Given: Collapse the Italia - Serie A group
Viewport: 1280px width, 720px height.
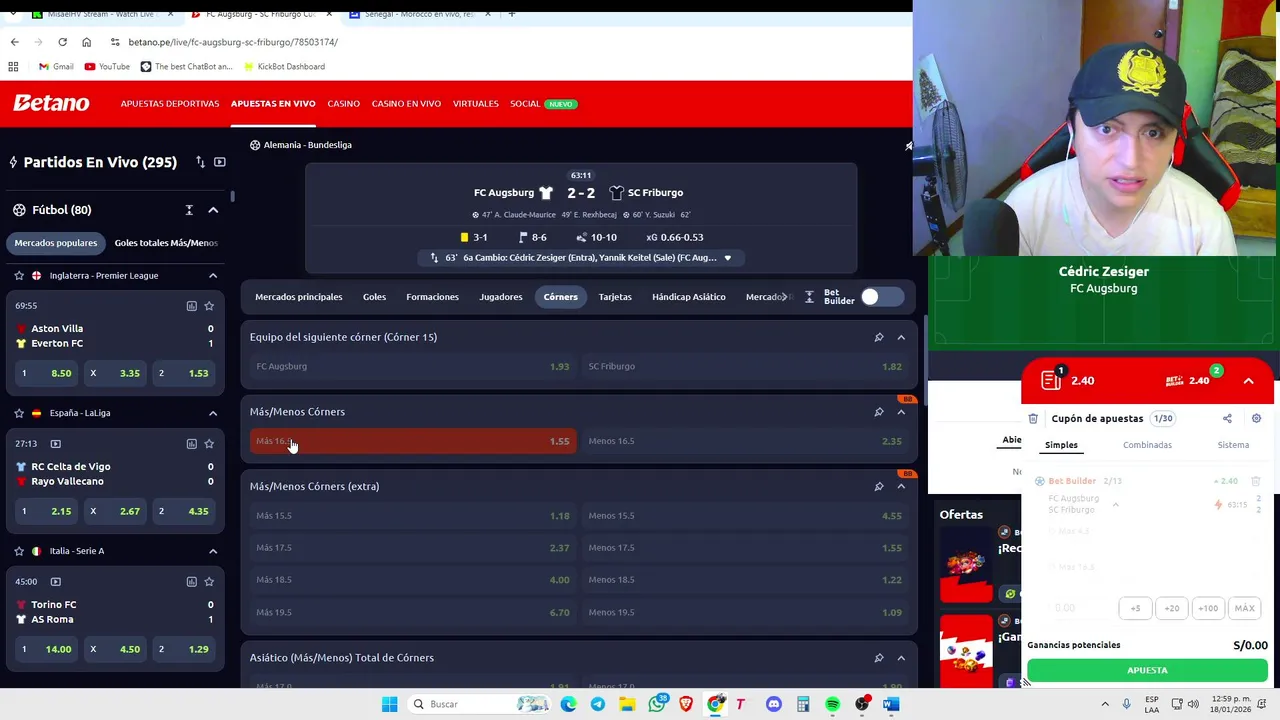Looking at the screenshot, I should pos(213,551).
